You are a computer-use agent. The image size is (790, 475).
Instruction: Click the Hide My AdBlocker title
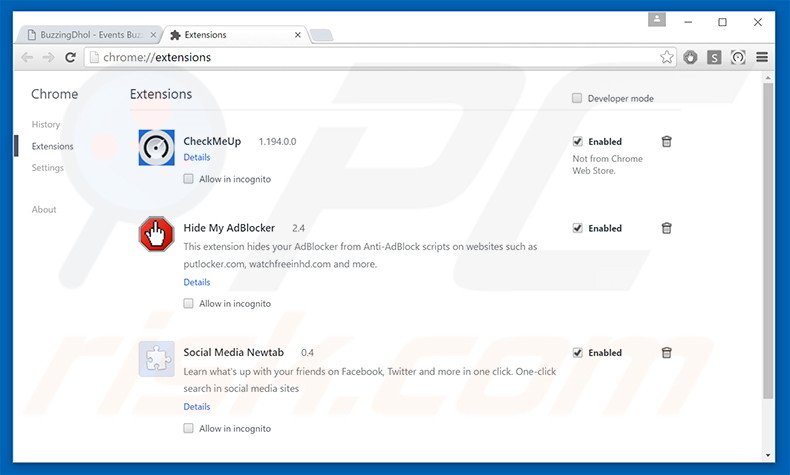229,228
